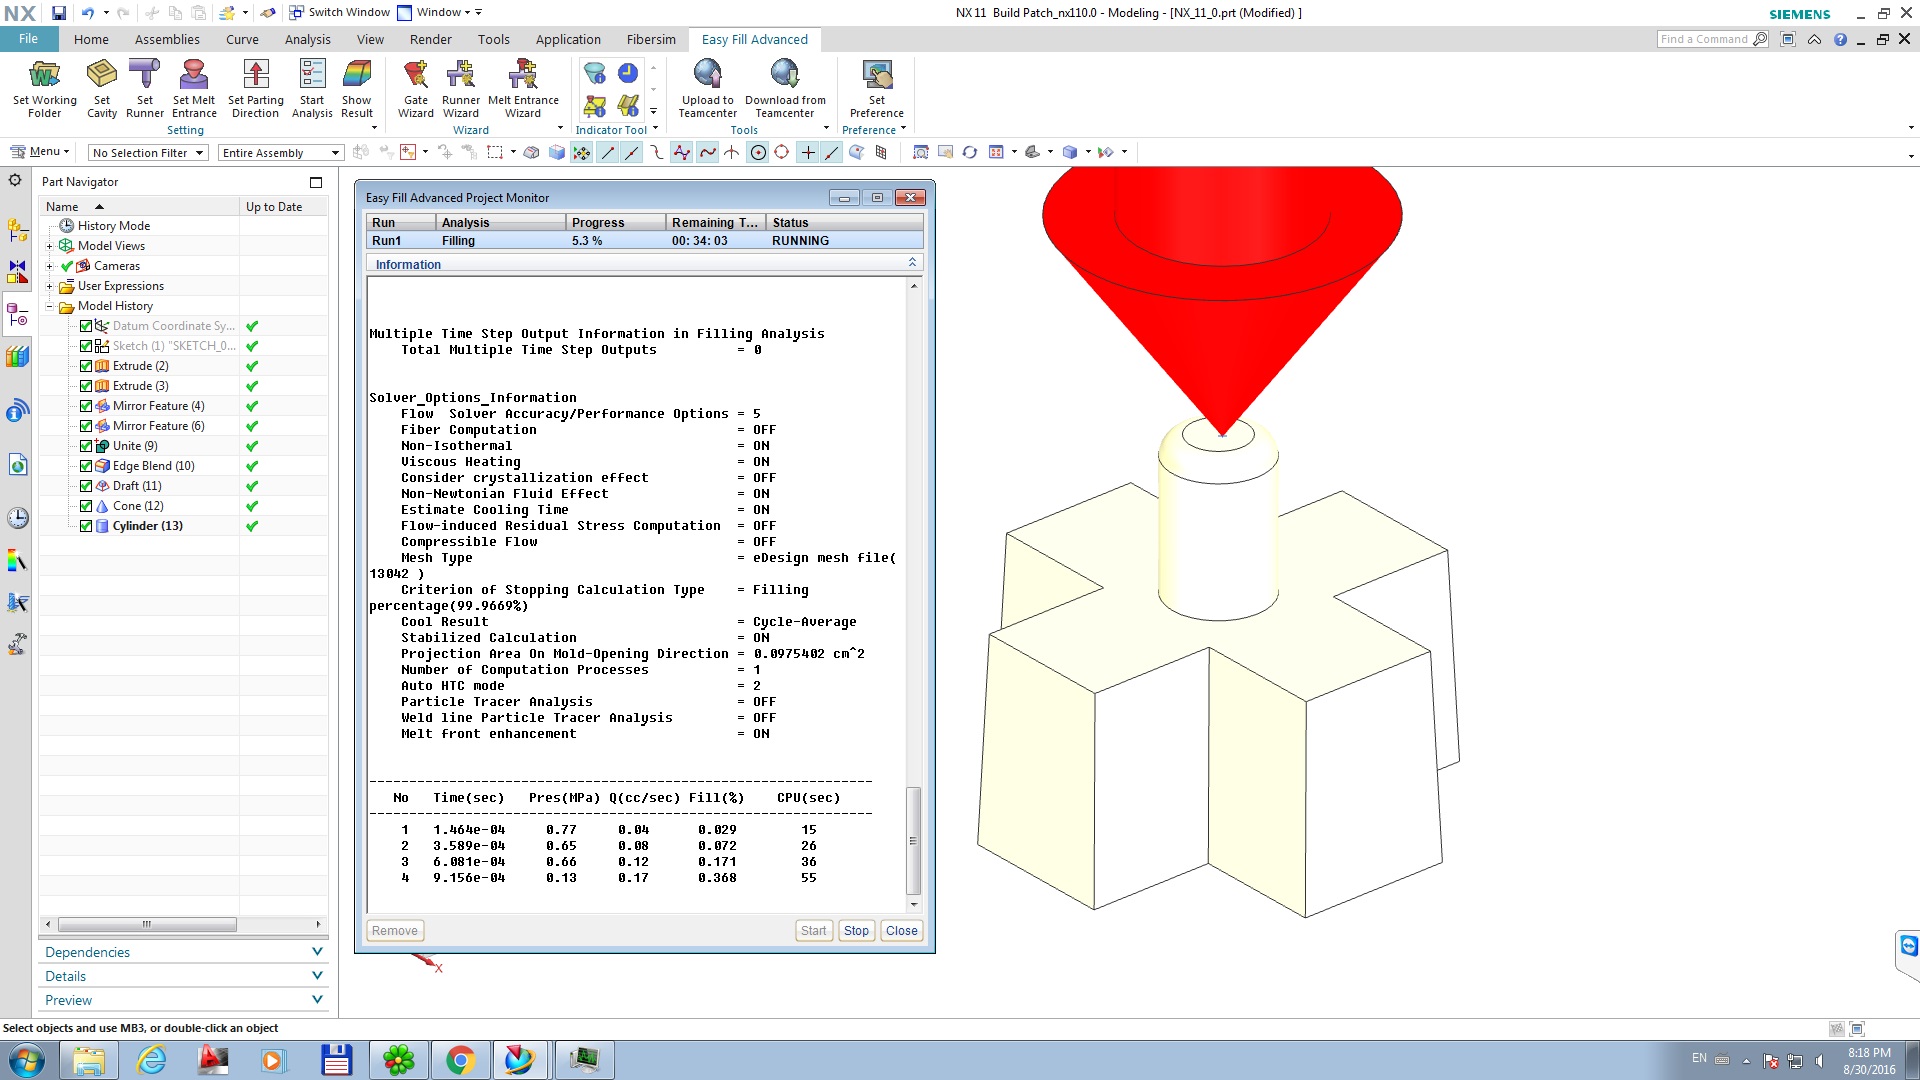
Task: Uncheck Extrude (3) feature checkbox
Action: 86,386
